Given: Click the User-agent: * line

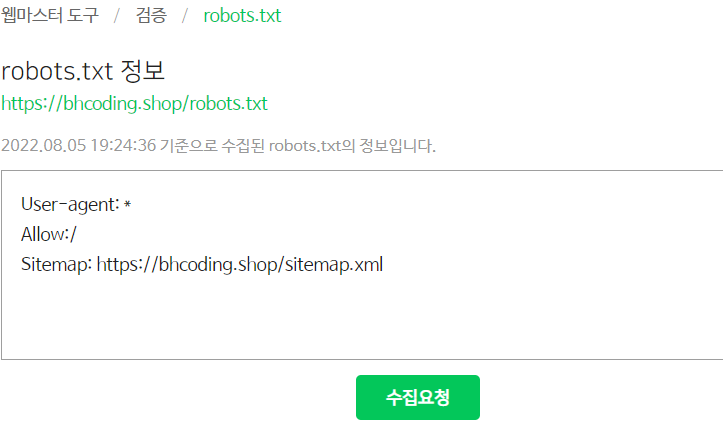Looking at the screenshot, I should click(76, 204).
